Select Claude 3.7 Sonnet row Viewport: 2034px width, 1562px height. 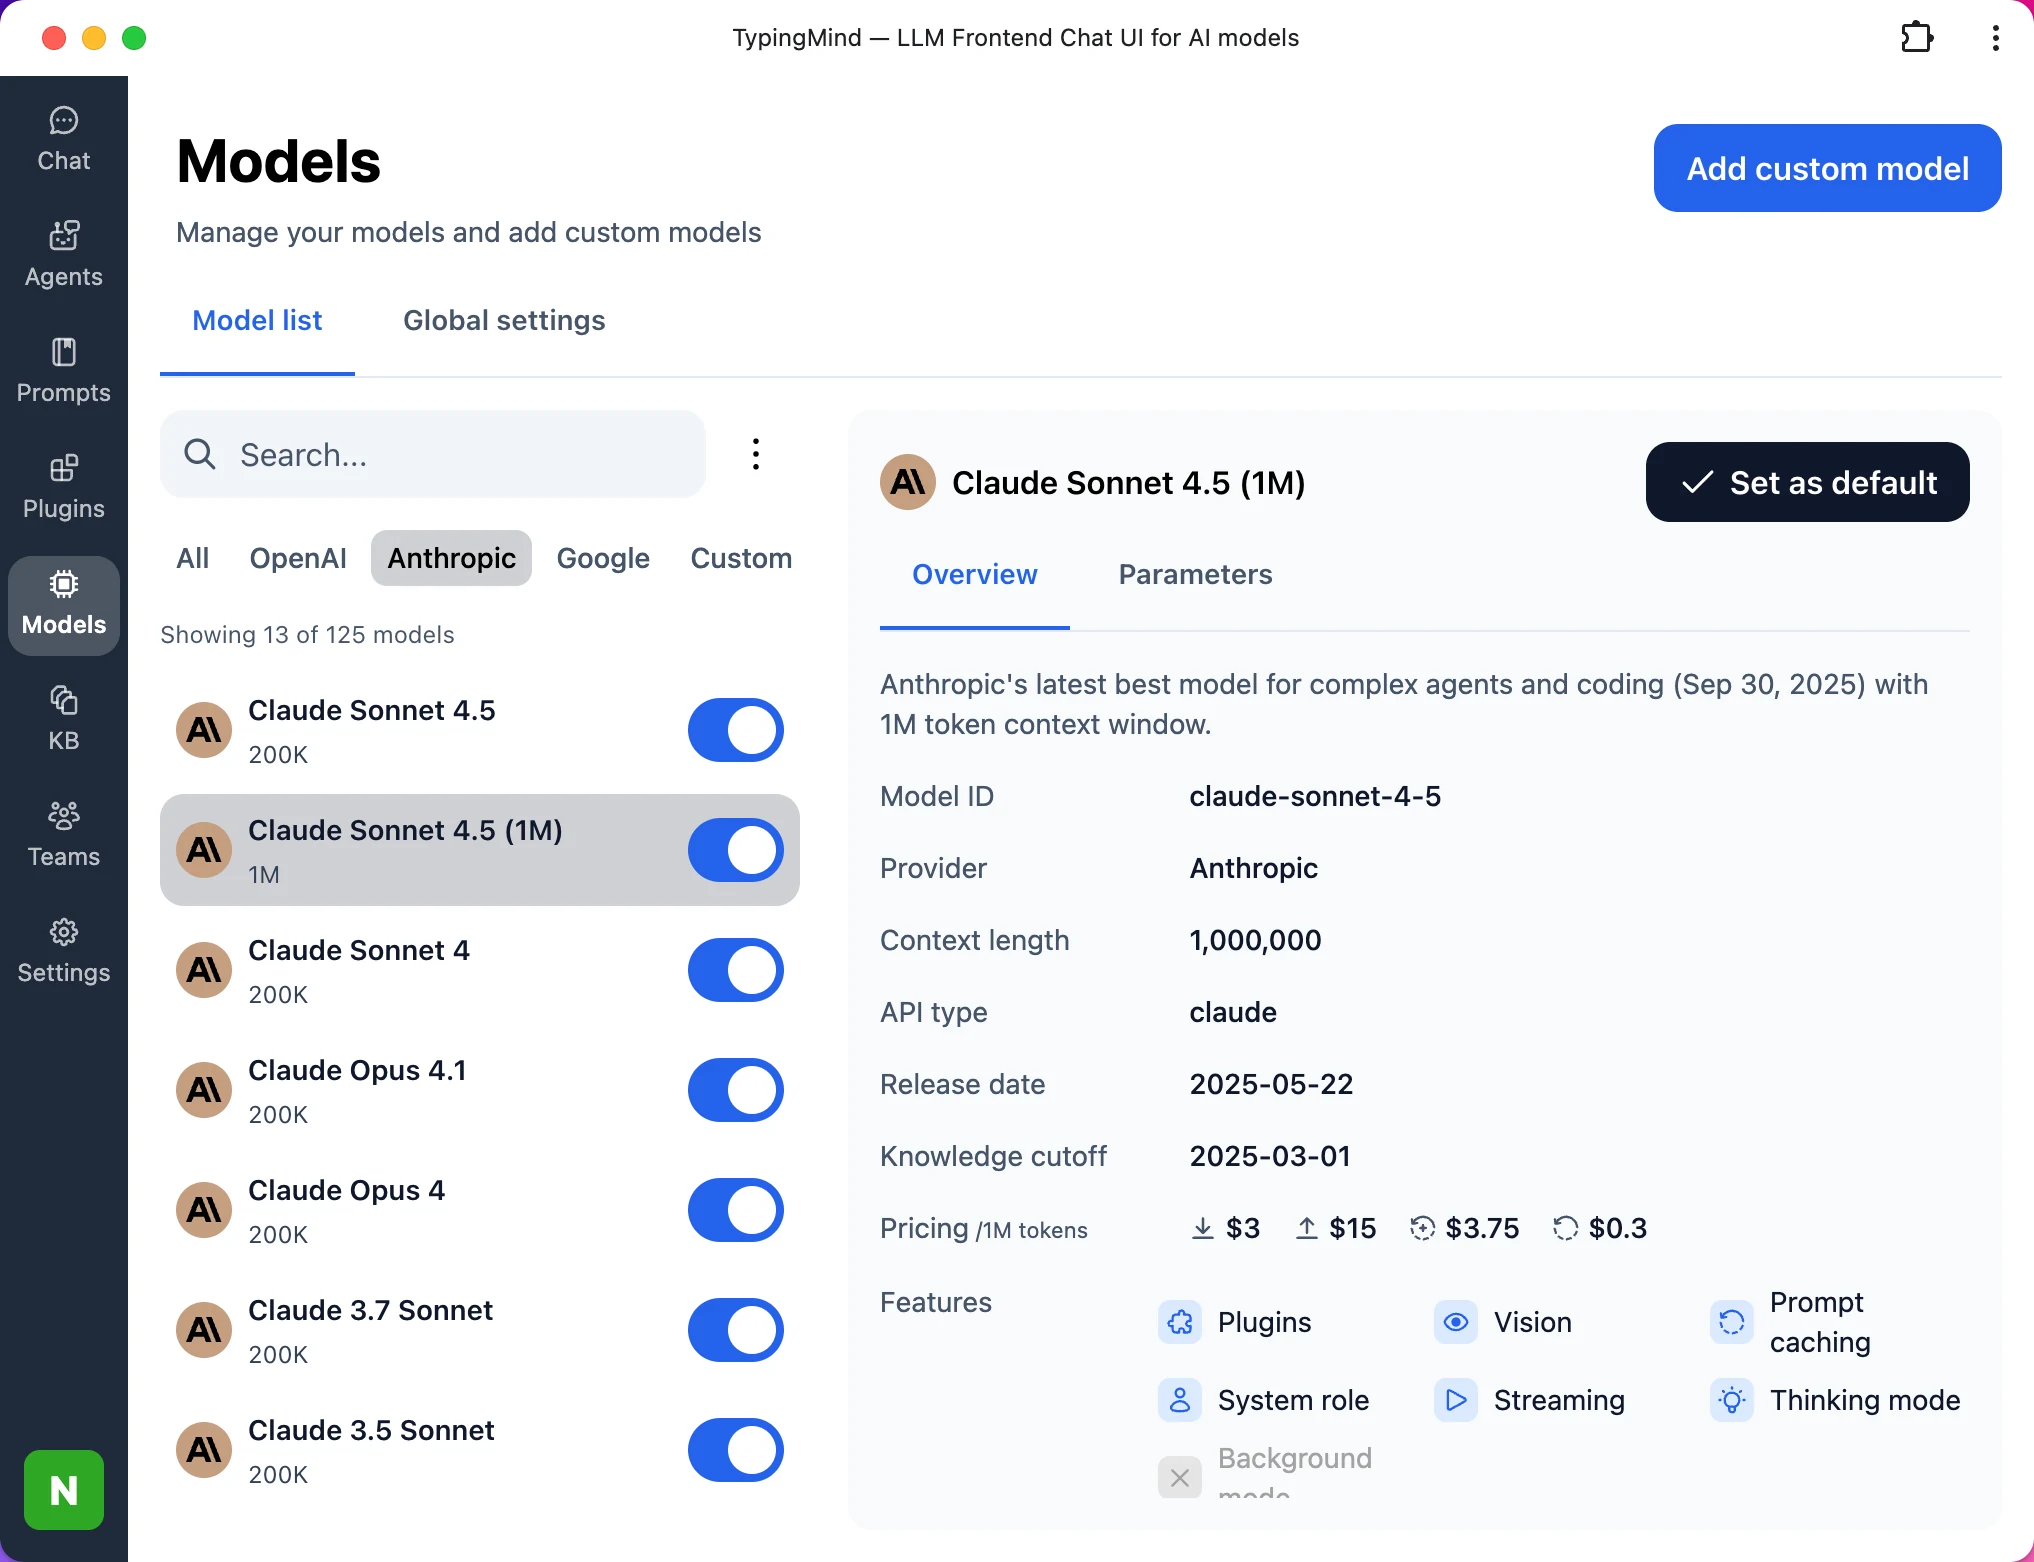(480, 1330)
